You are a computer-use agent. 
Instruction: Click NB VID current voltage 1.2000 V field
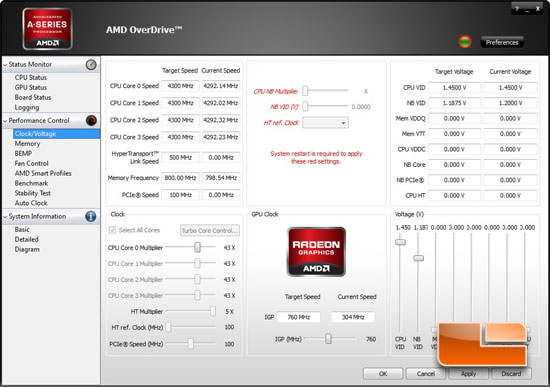(x=510, y=103)
